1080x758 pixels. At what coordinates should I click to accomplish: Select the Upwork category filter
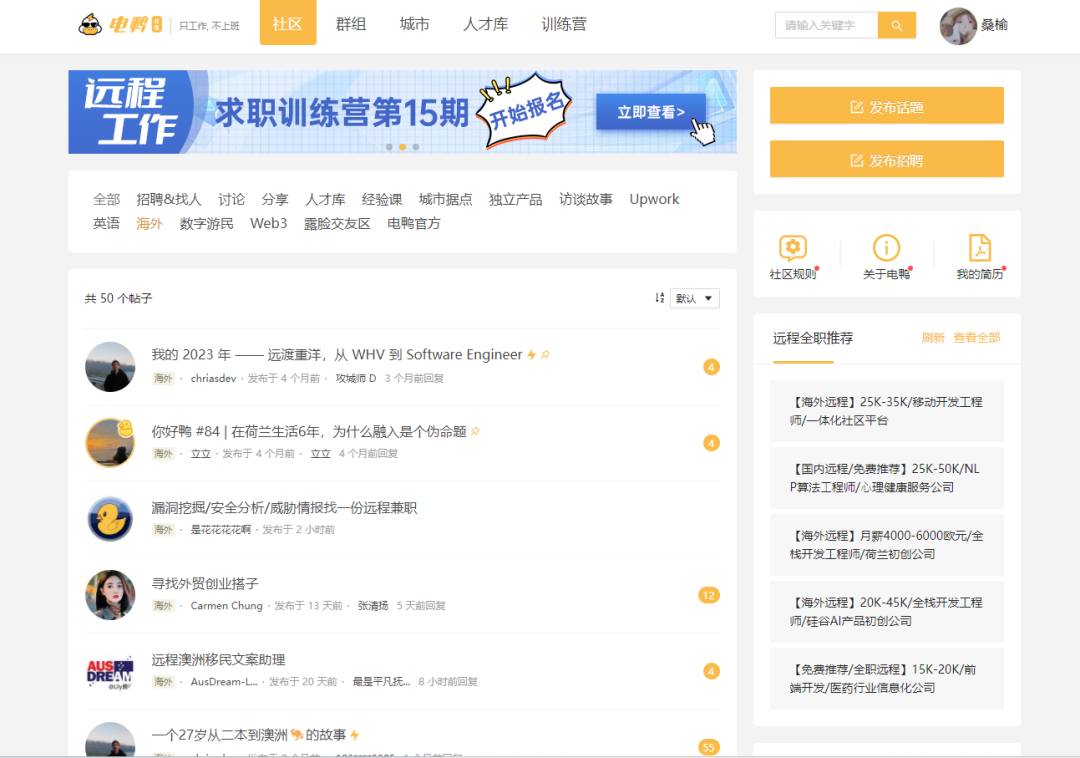654,200
